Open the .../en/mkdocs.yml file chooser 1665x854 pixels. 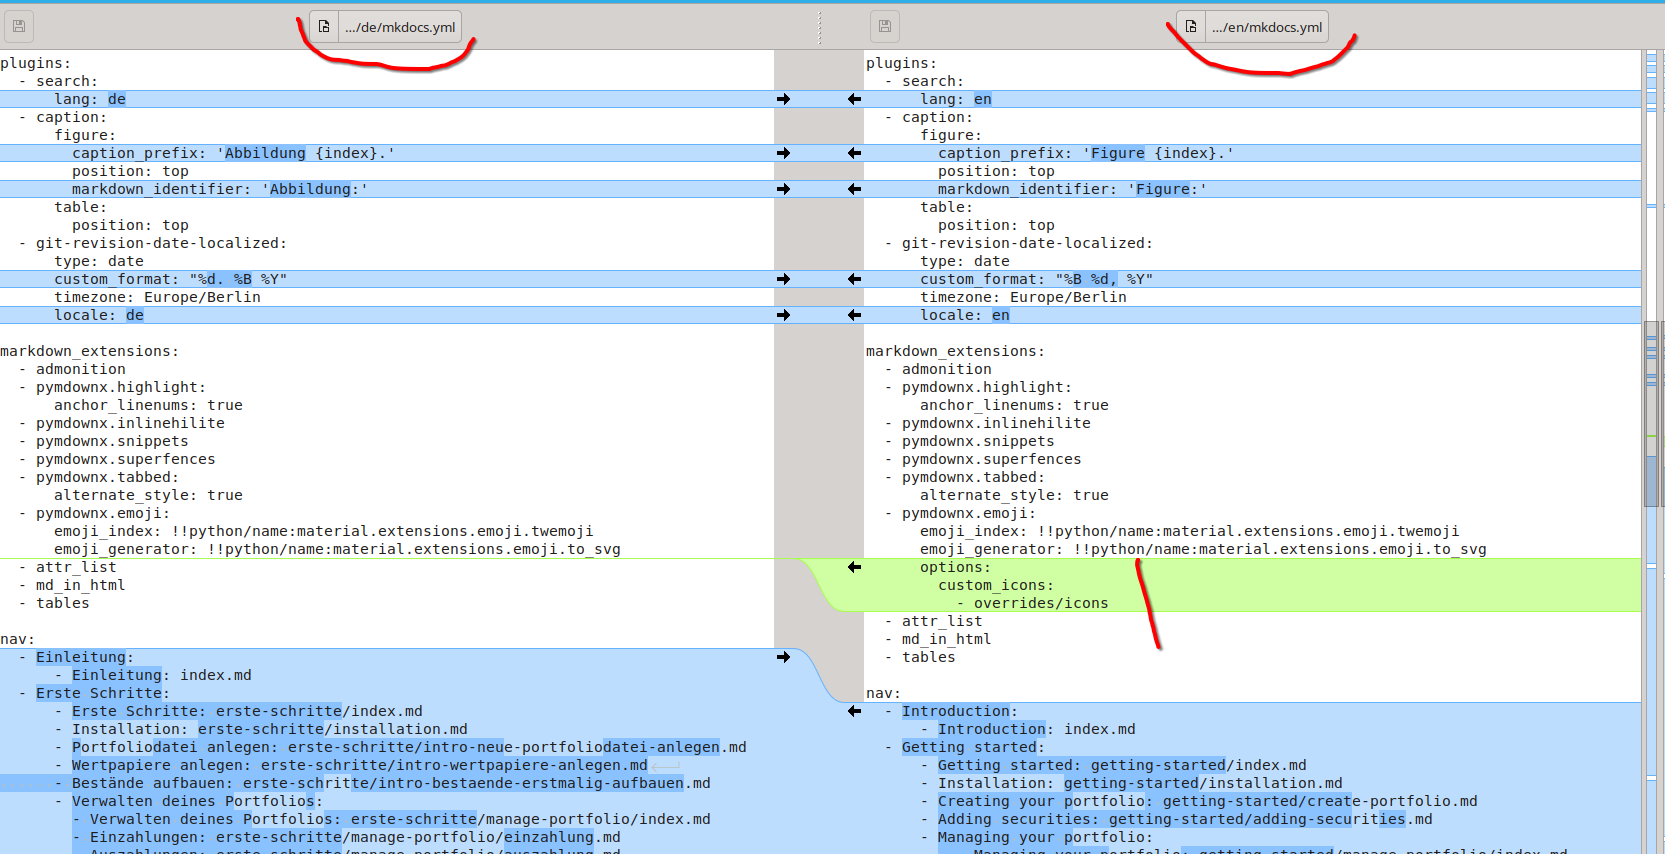pos(1252,27)
